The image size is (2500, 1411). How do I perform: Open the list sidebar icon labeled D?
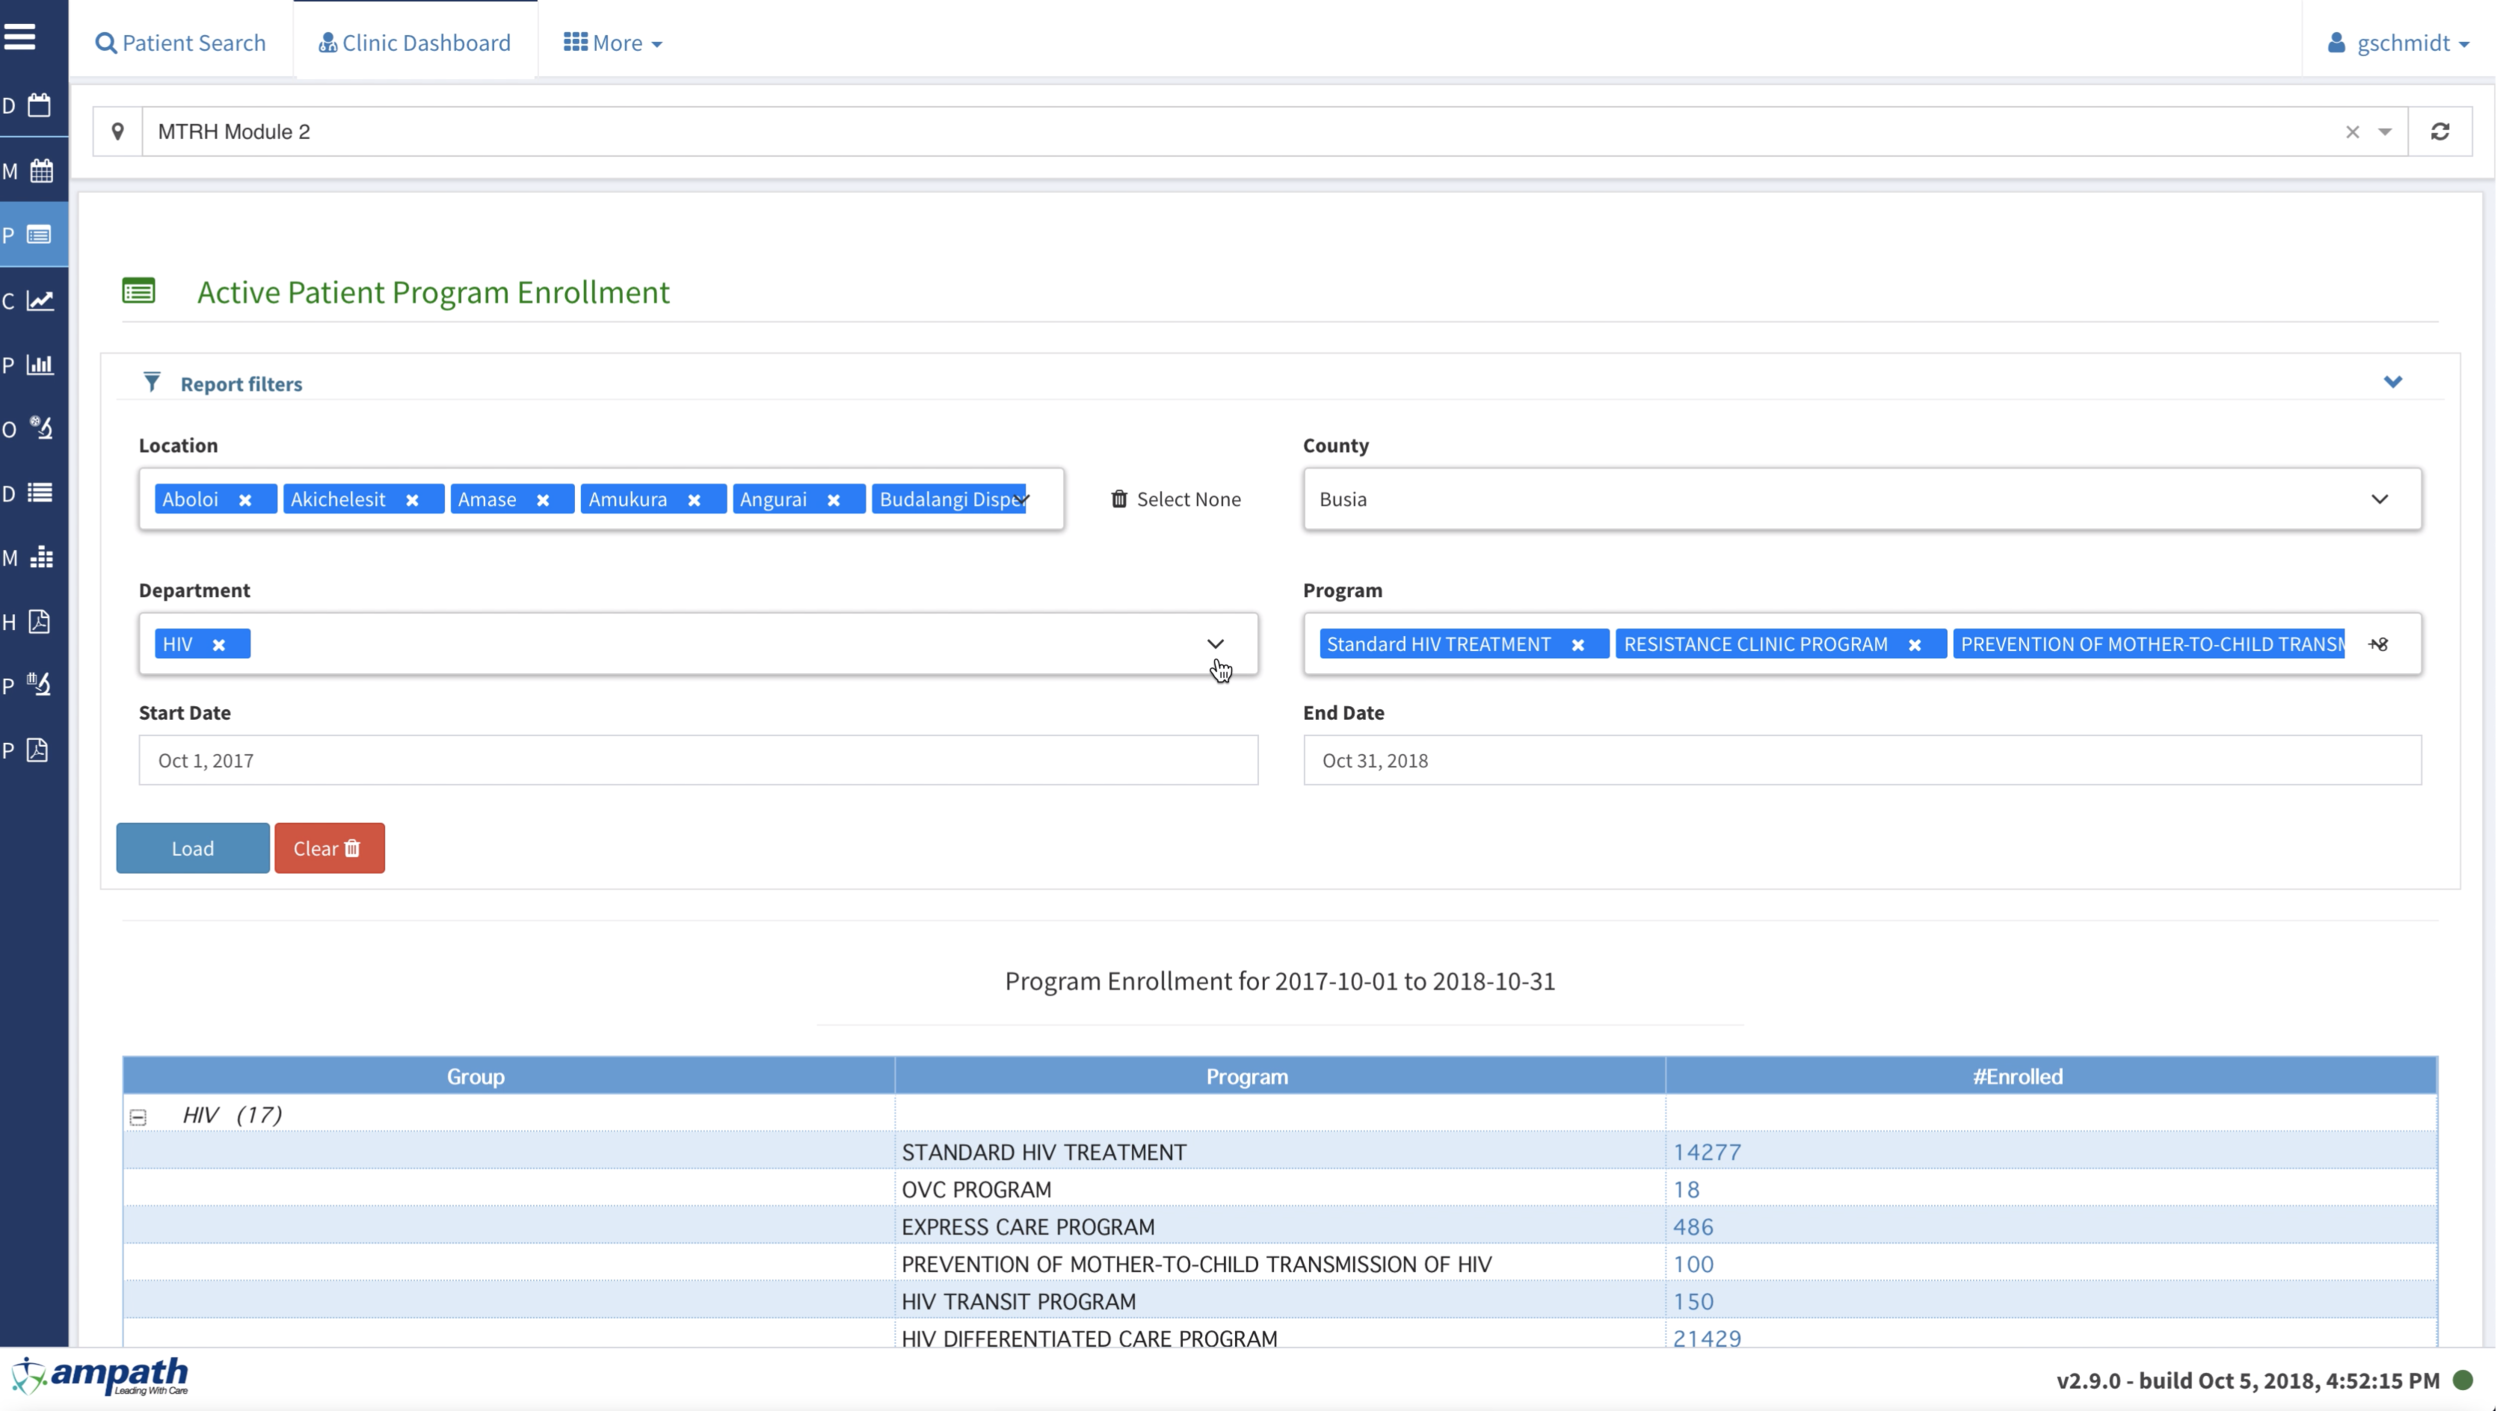pyautogui.click(x=40, y=492)
